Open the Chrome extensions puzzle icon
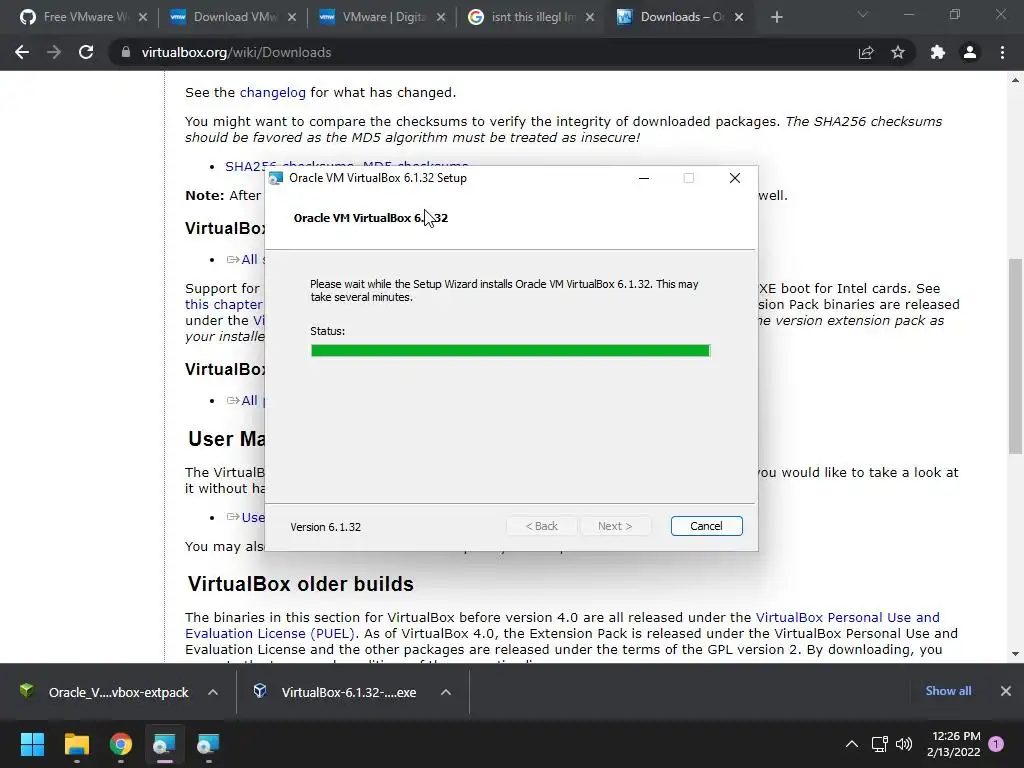 (x=938, y=52)
